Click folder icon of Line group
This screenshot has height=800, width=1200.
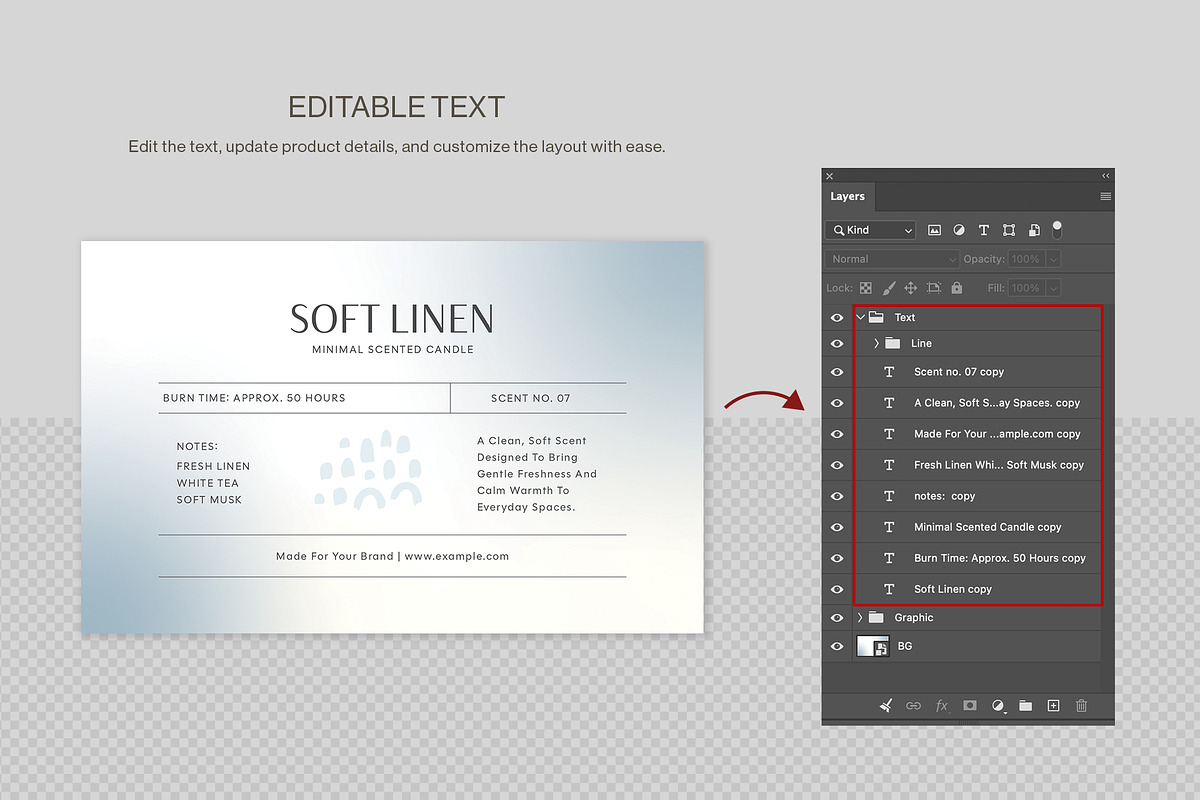(892, 343)
